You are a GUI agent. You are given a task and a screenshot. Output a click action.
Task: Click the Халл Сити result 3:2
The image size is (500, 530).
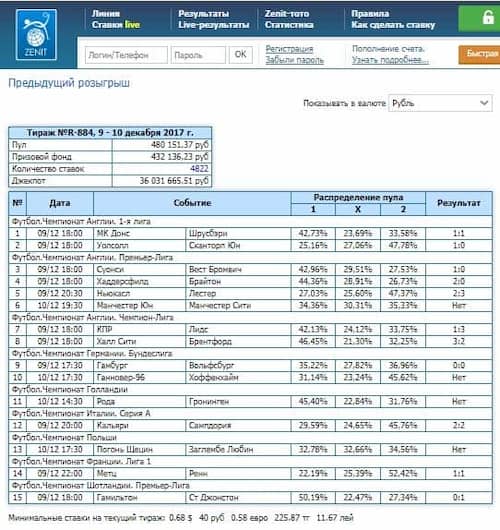tap(458, 341)
